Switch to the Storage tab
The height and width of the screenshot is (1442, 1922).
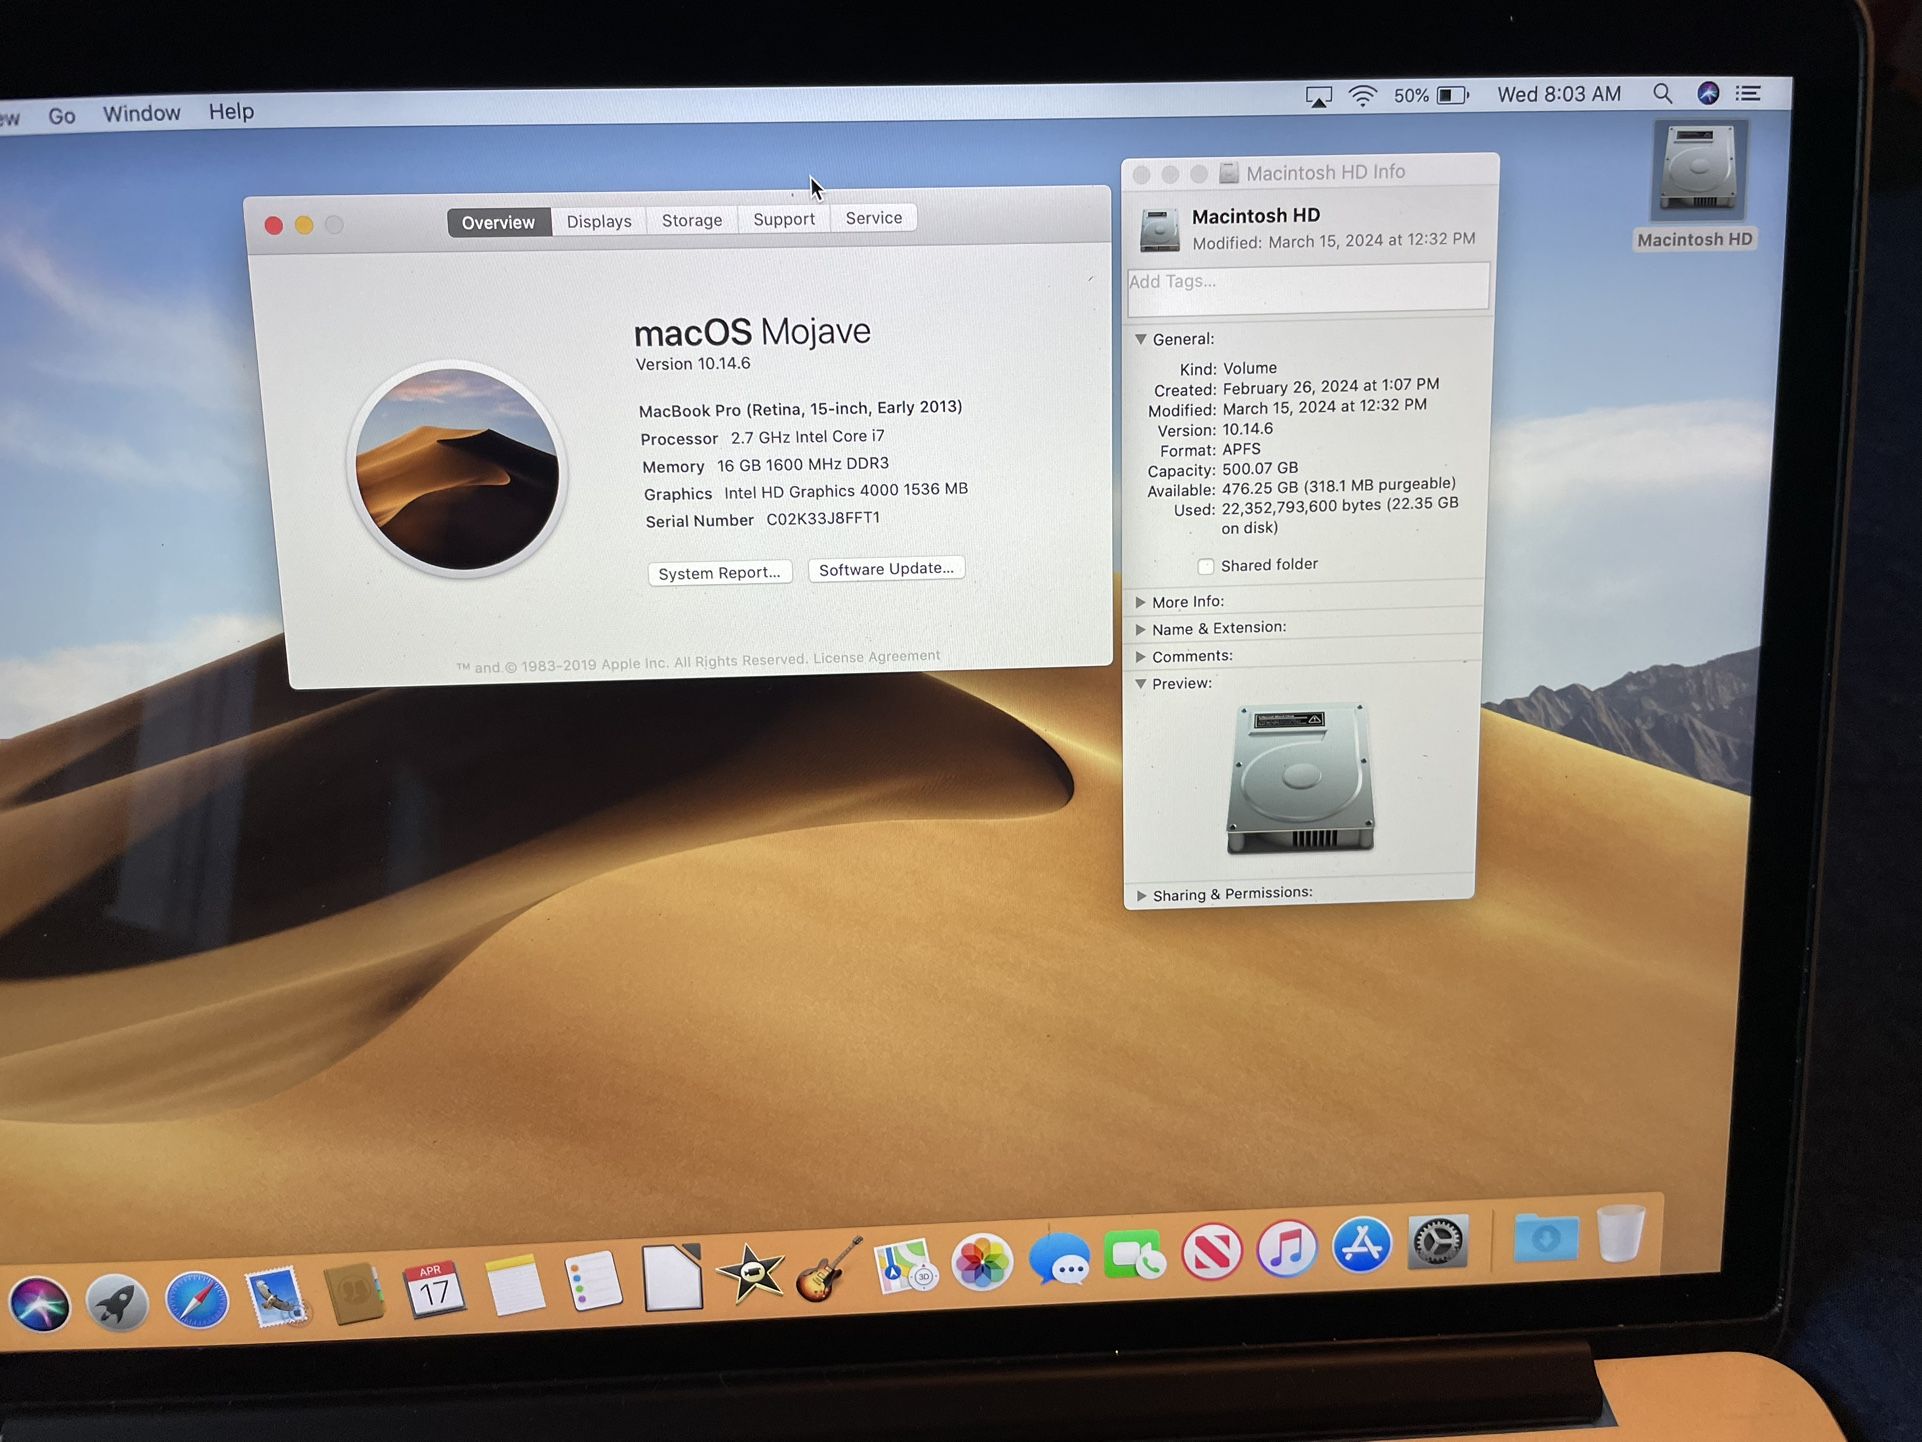pos(692,220)
